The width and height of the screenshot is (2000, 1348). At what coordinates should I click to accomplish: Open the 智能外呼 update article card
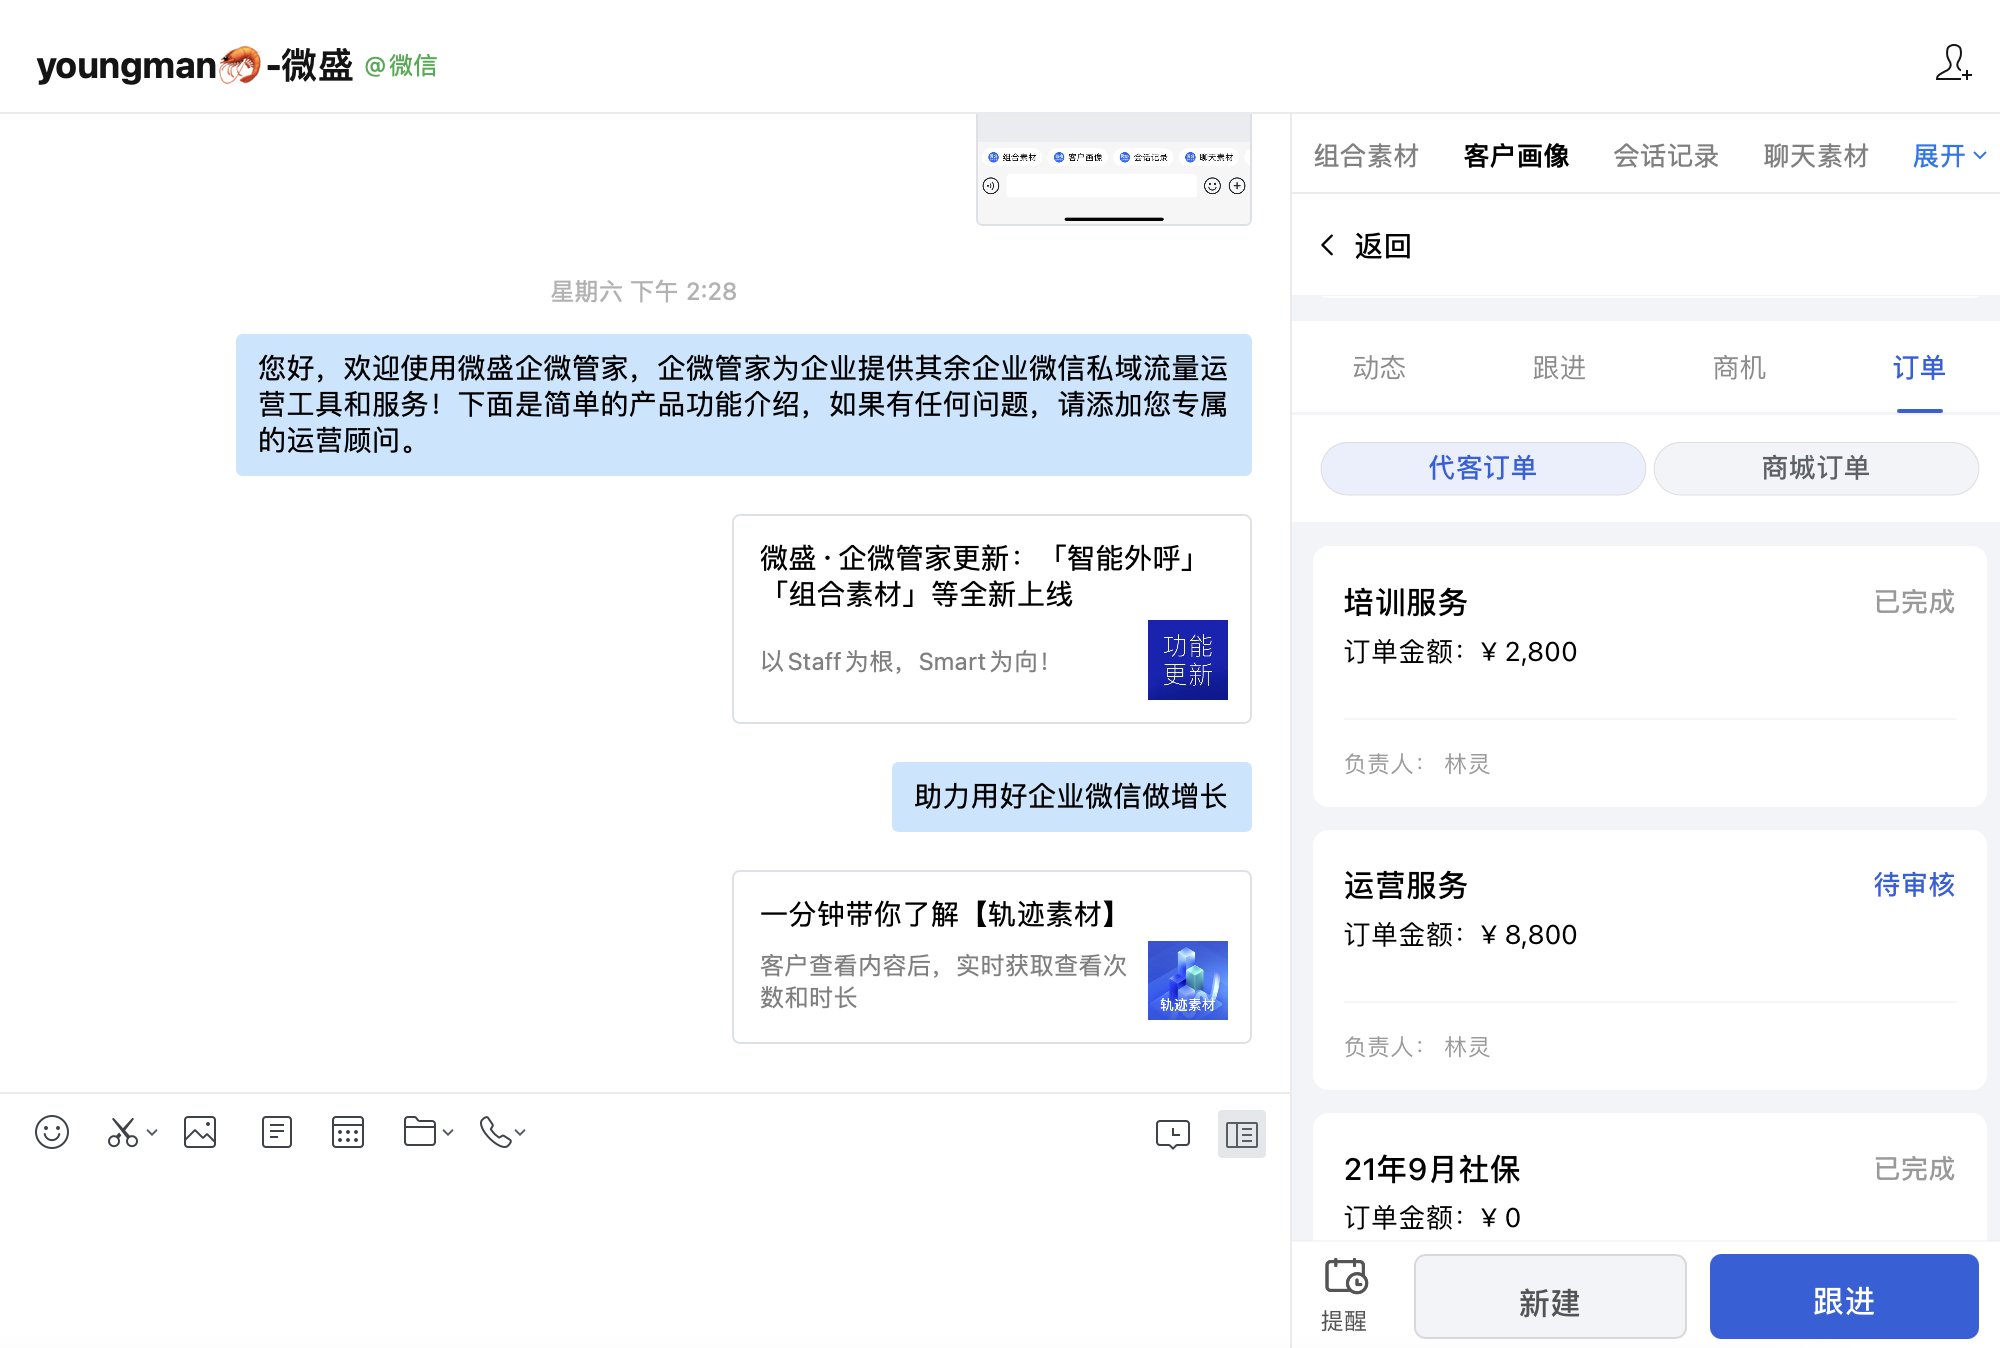tap(992, 619)
